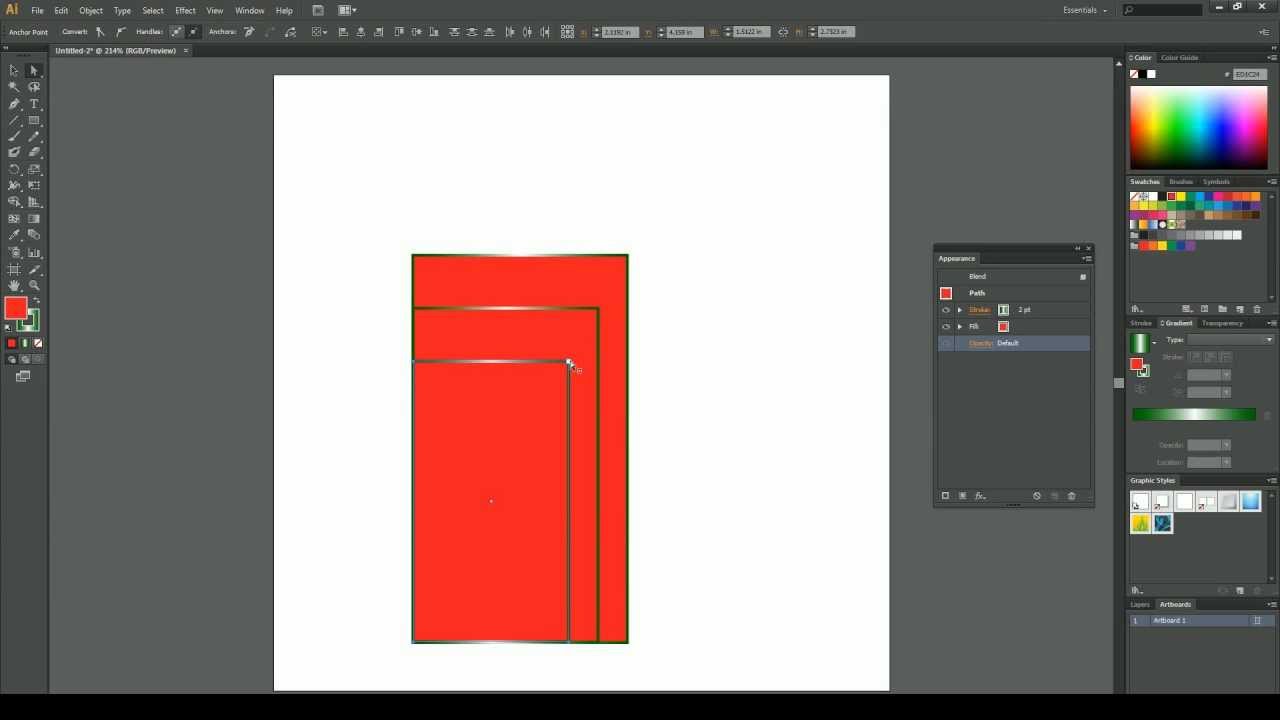Switch to the Transparency tab

[1222, 323]
